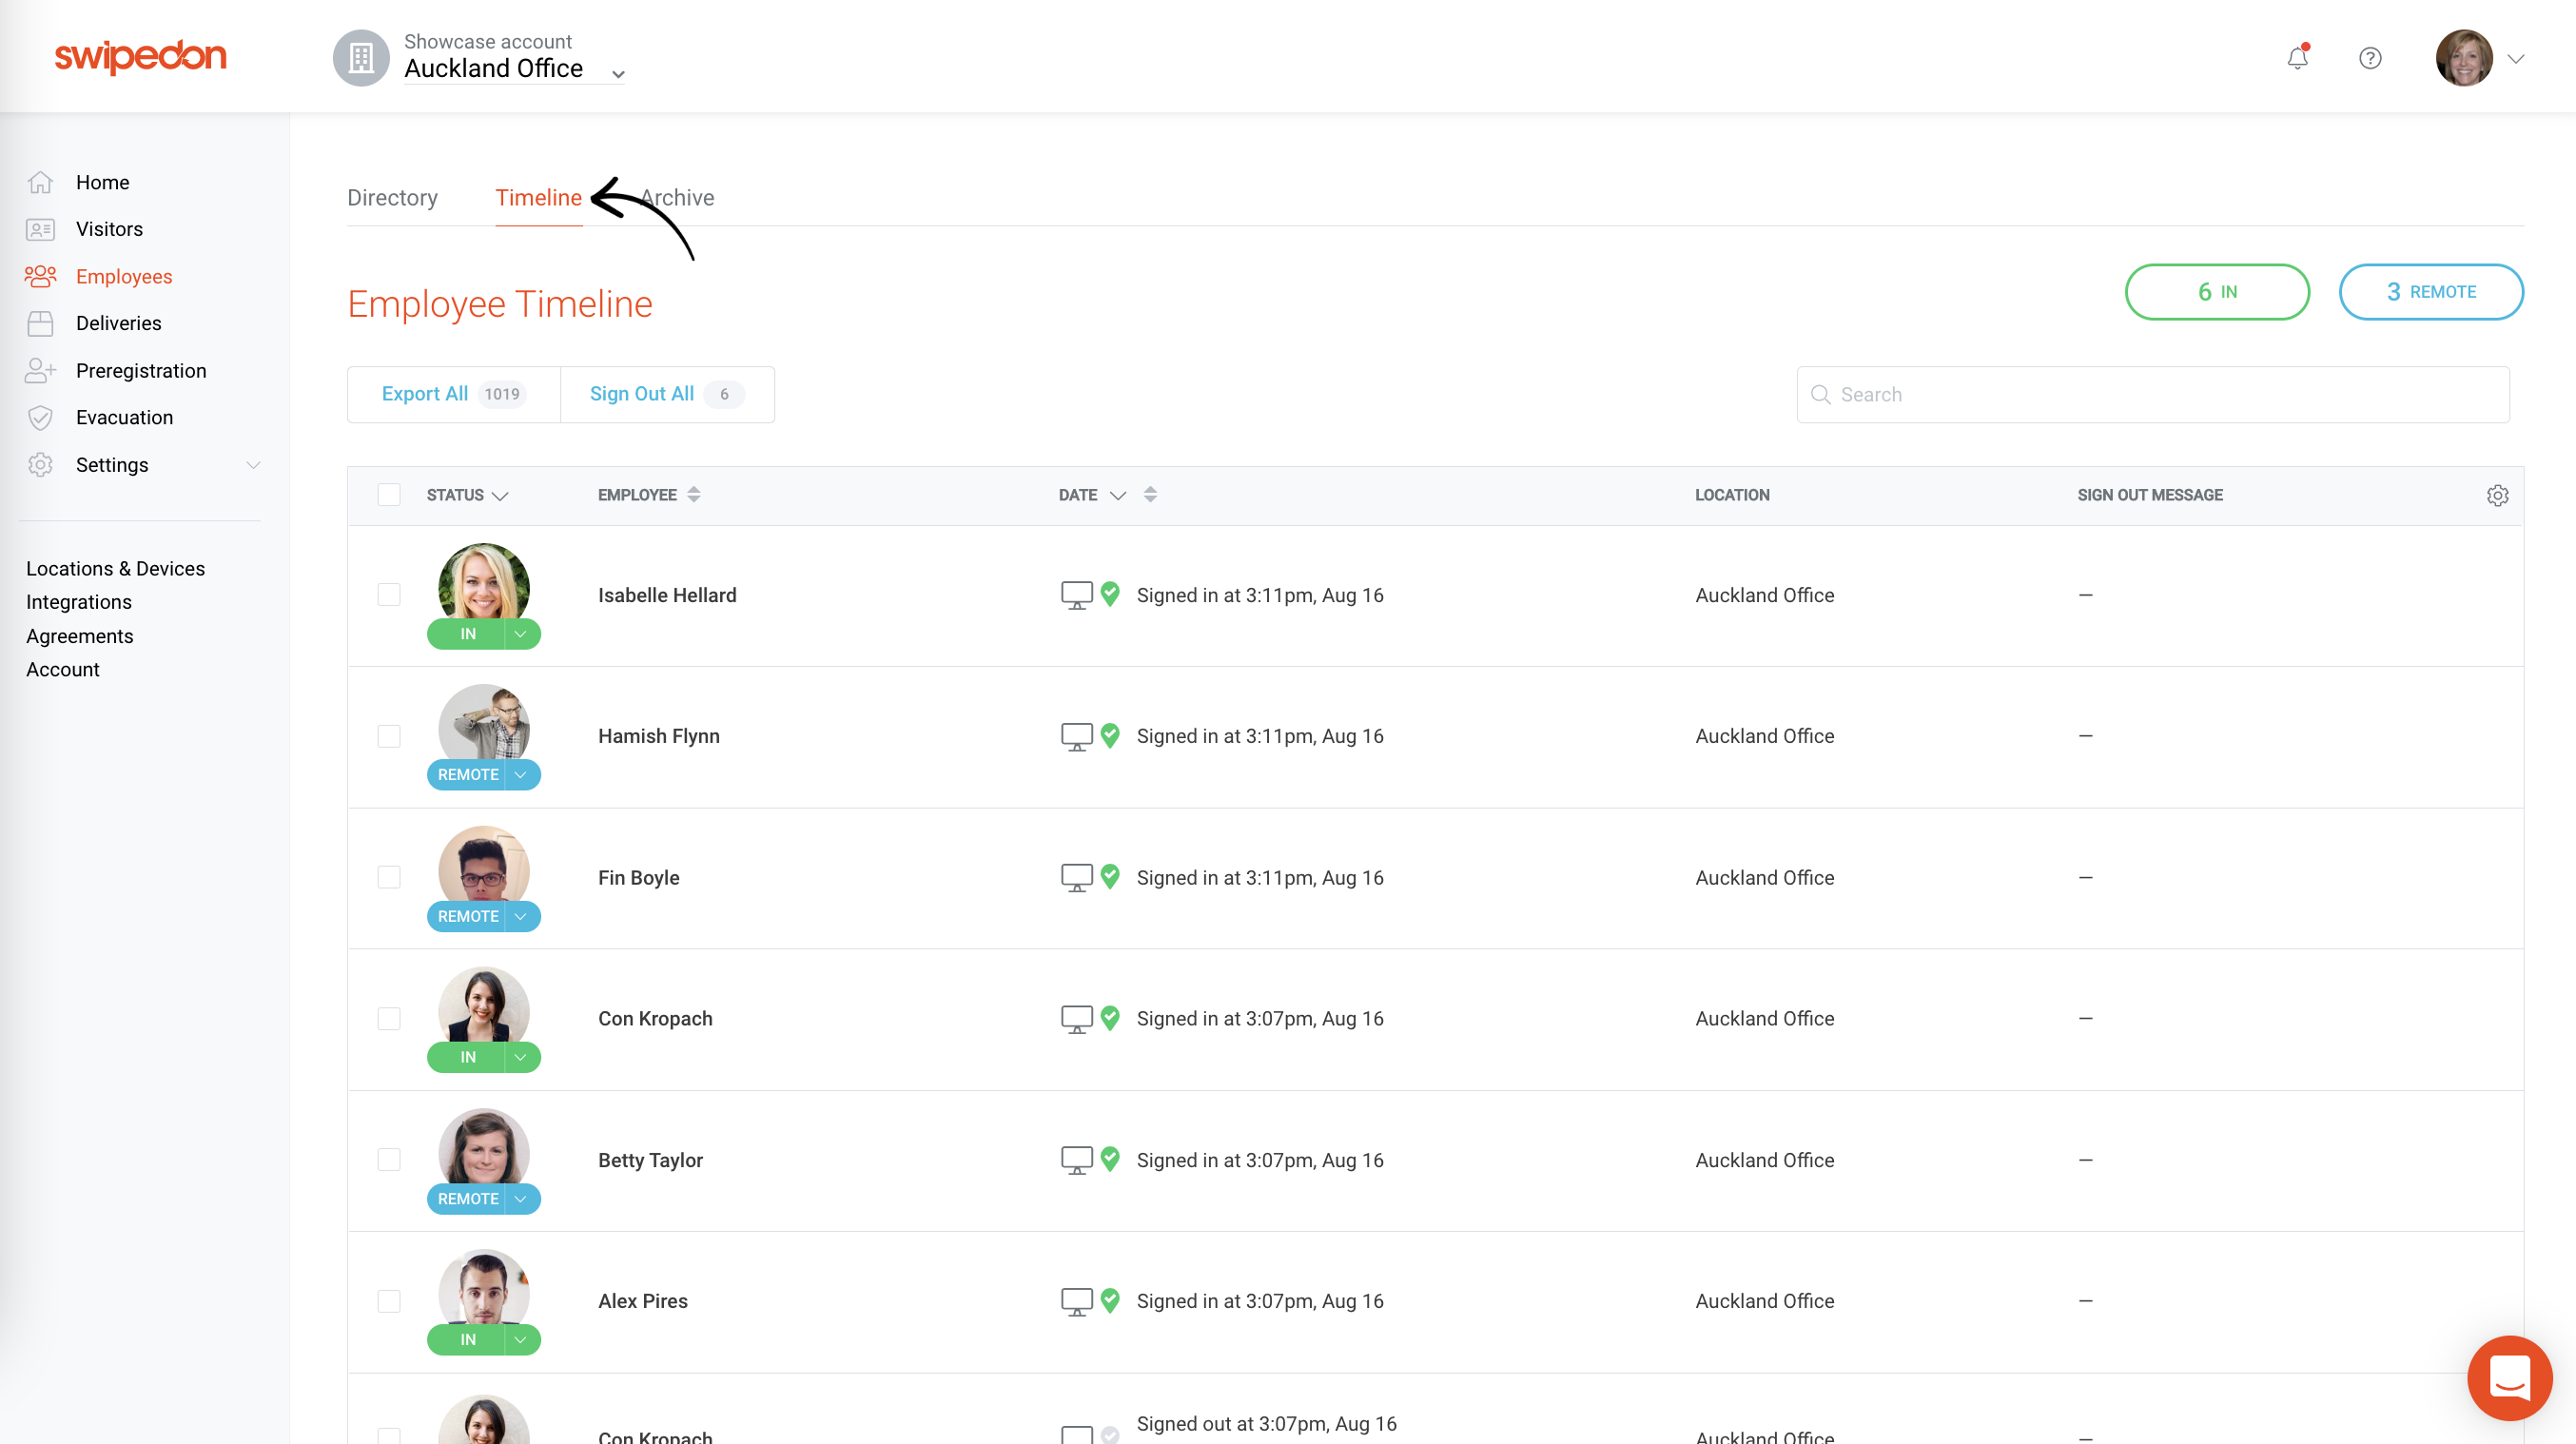Click the Home icon in sidebar

[x=40, y=182]
